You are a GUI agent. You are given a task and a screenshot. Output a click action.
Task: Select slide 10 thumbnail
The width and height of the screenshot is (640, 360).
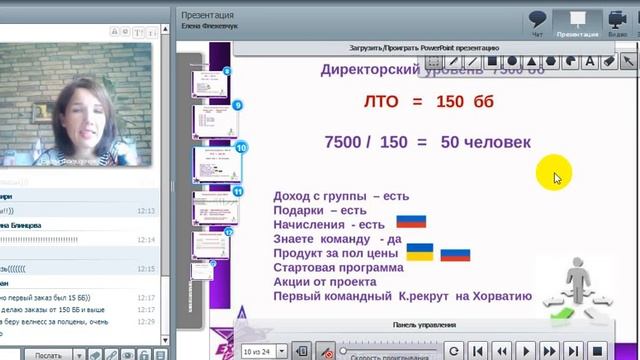[217, 164]
